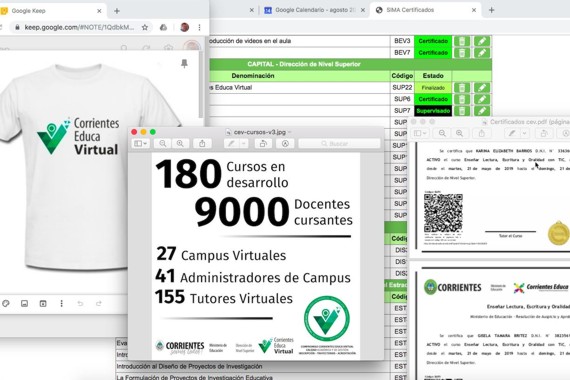Expand markup pen options in cev-cursos-v3.jpg window
Screen dimensions: 570x380
pos(244,144)
